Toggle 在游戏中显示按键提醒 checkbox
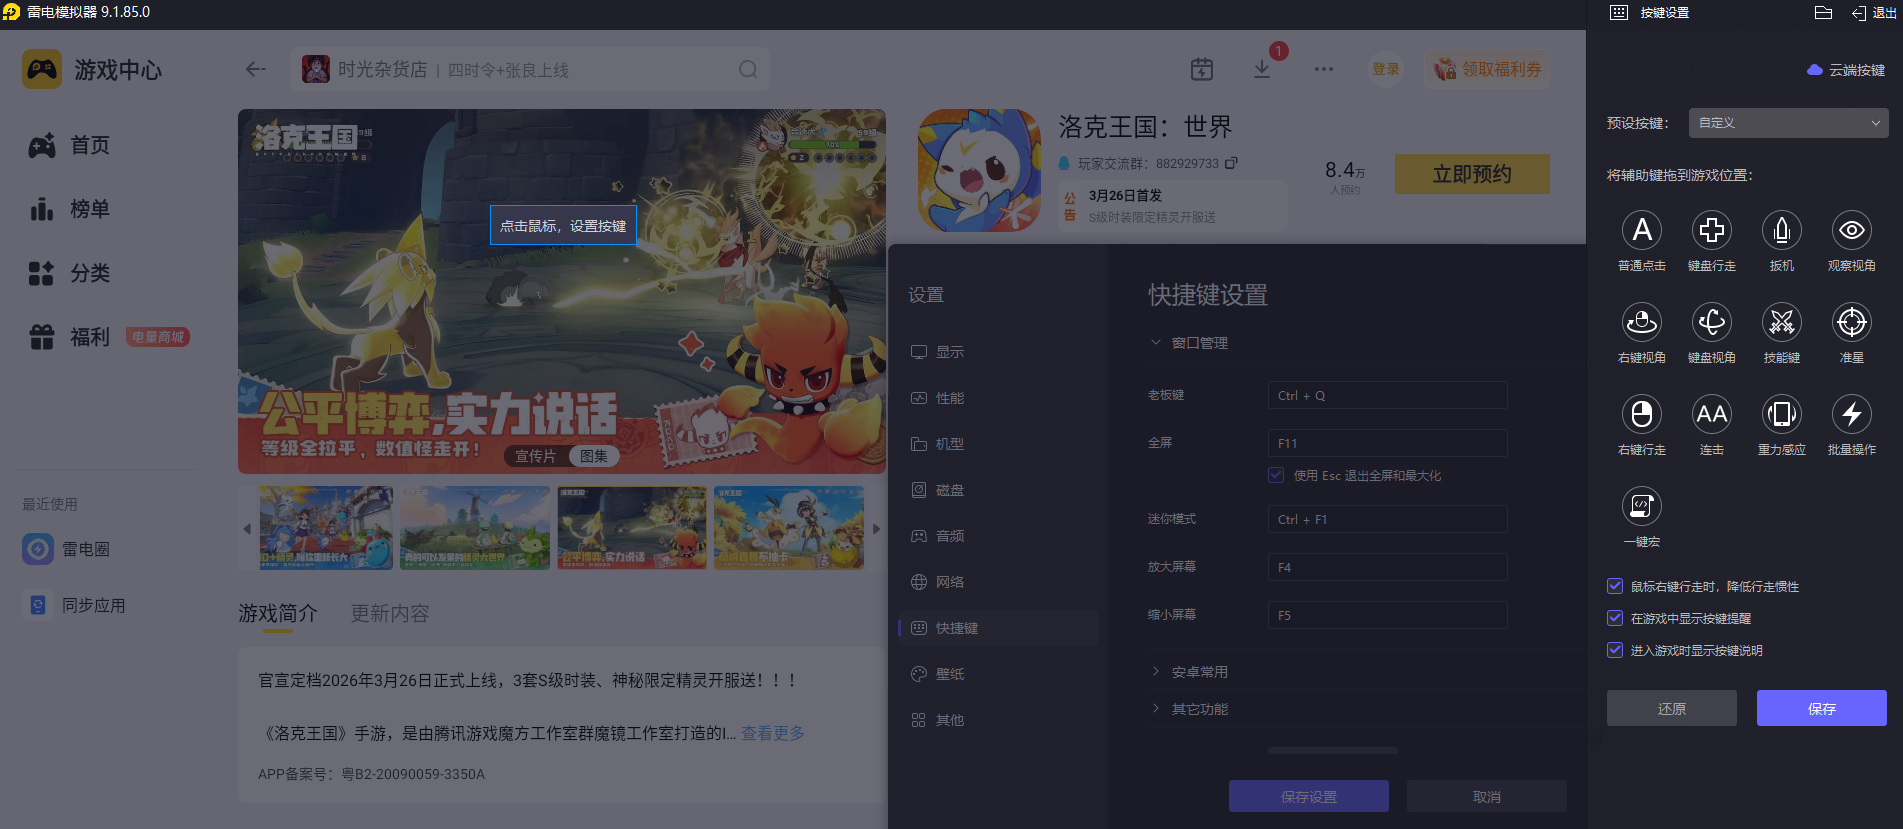The width and height of the screenshot is (1903, 829). 1614,618
